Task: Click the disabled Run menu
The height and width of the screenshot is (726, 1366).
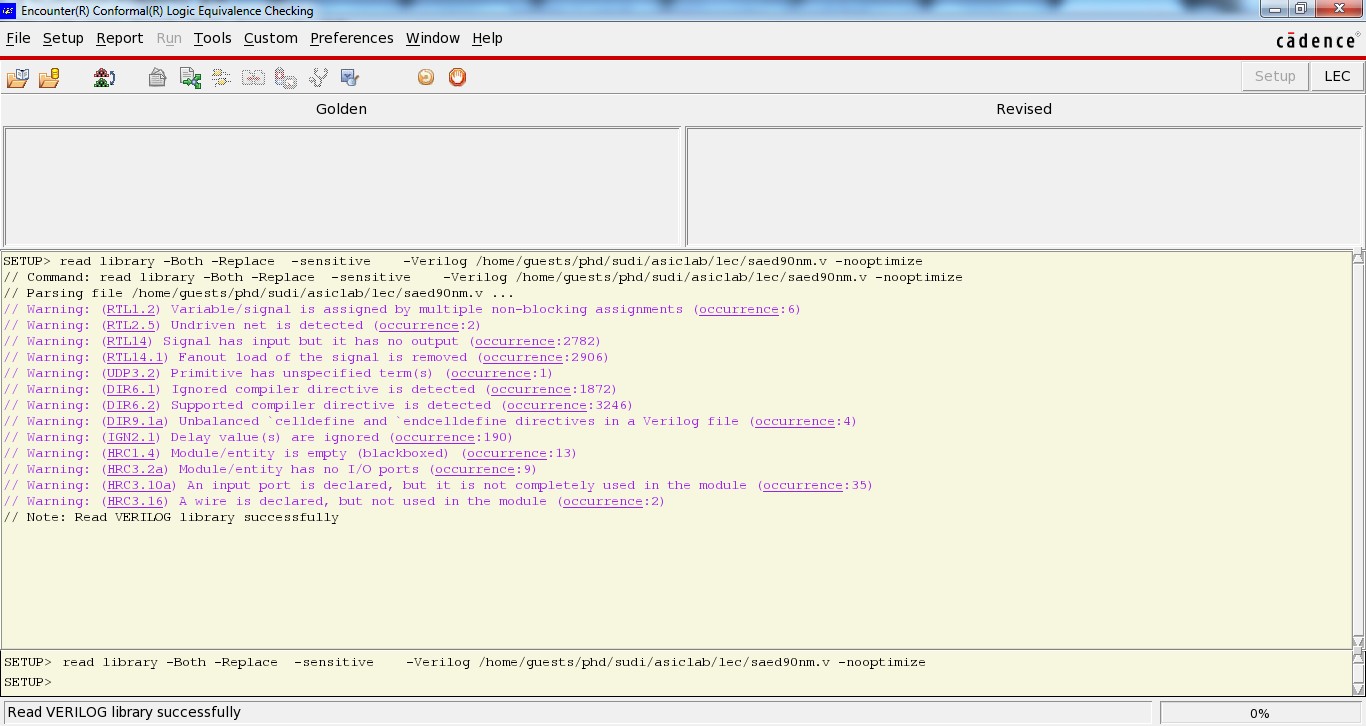Action: click(169, 38)
